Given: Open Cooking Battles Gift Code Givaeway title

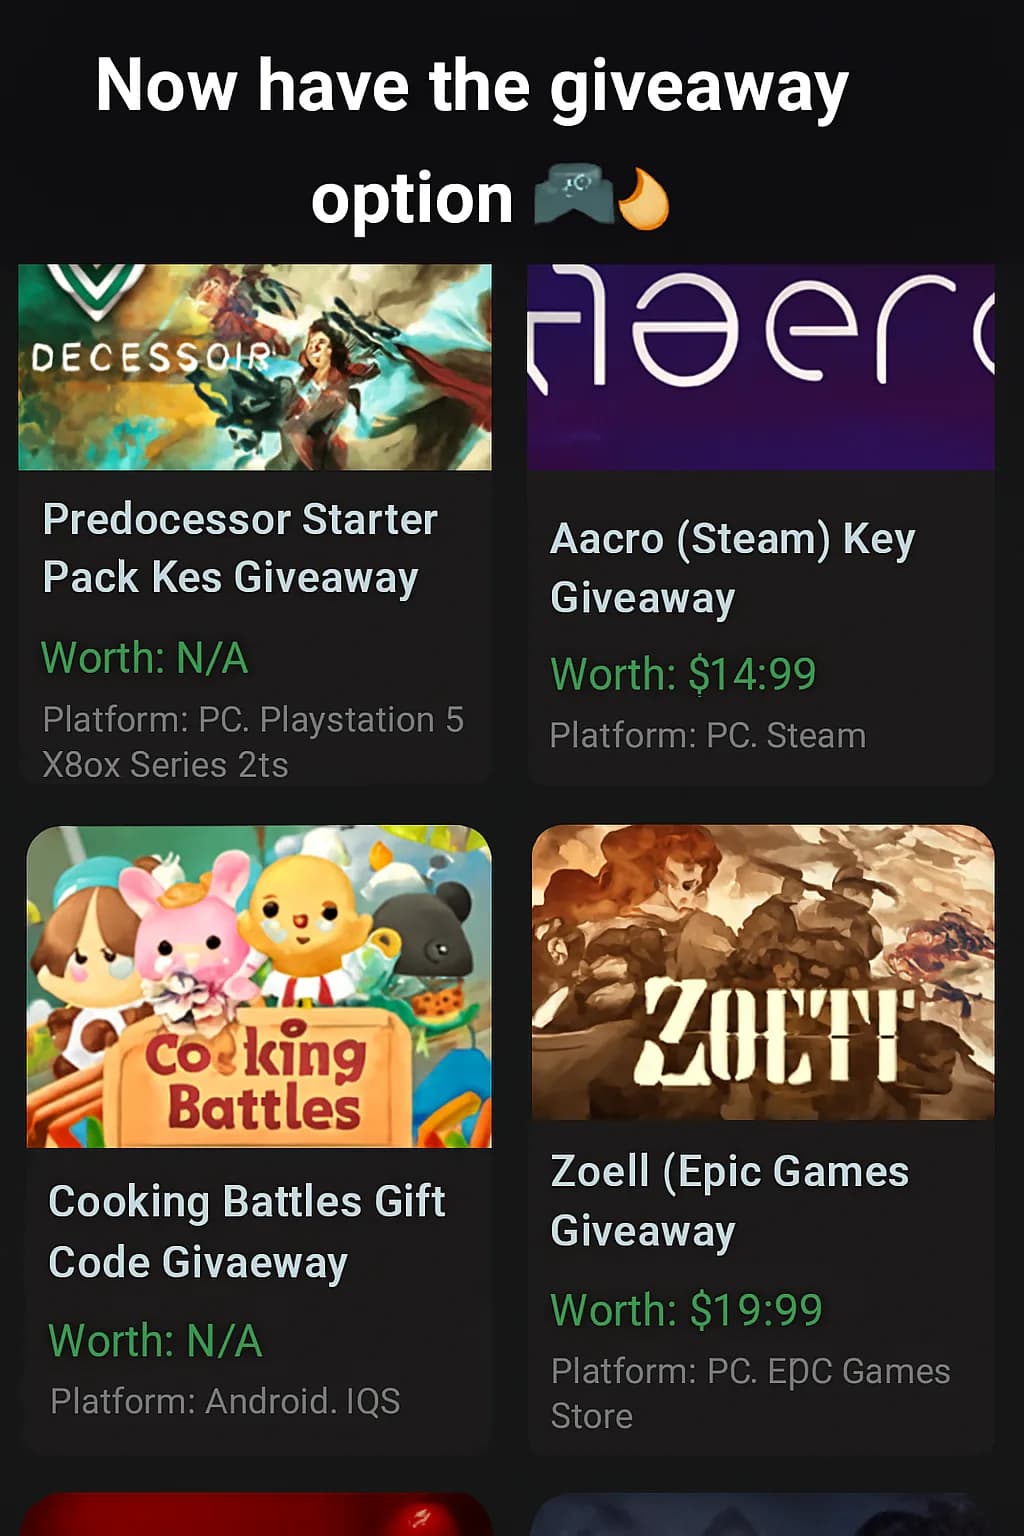Looking at the screenshot, I should click(247, 1231).
